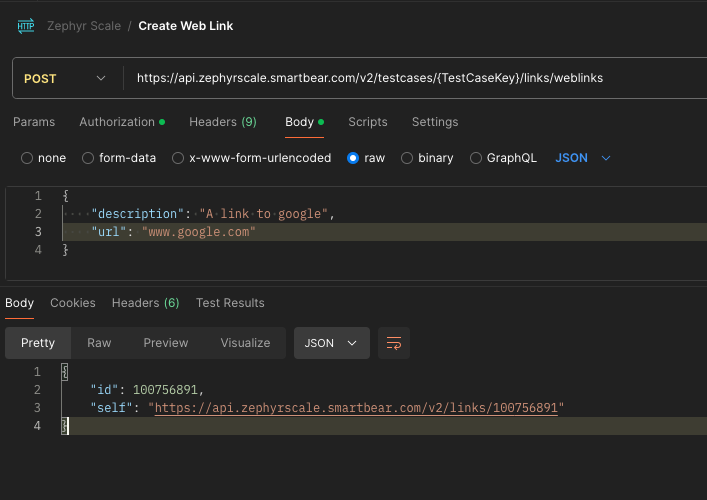Click the HTTP request type icon
Image resolution: width=707 pixels, height=500 pixels.
[26, 26]
